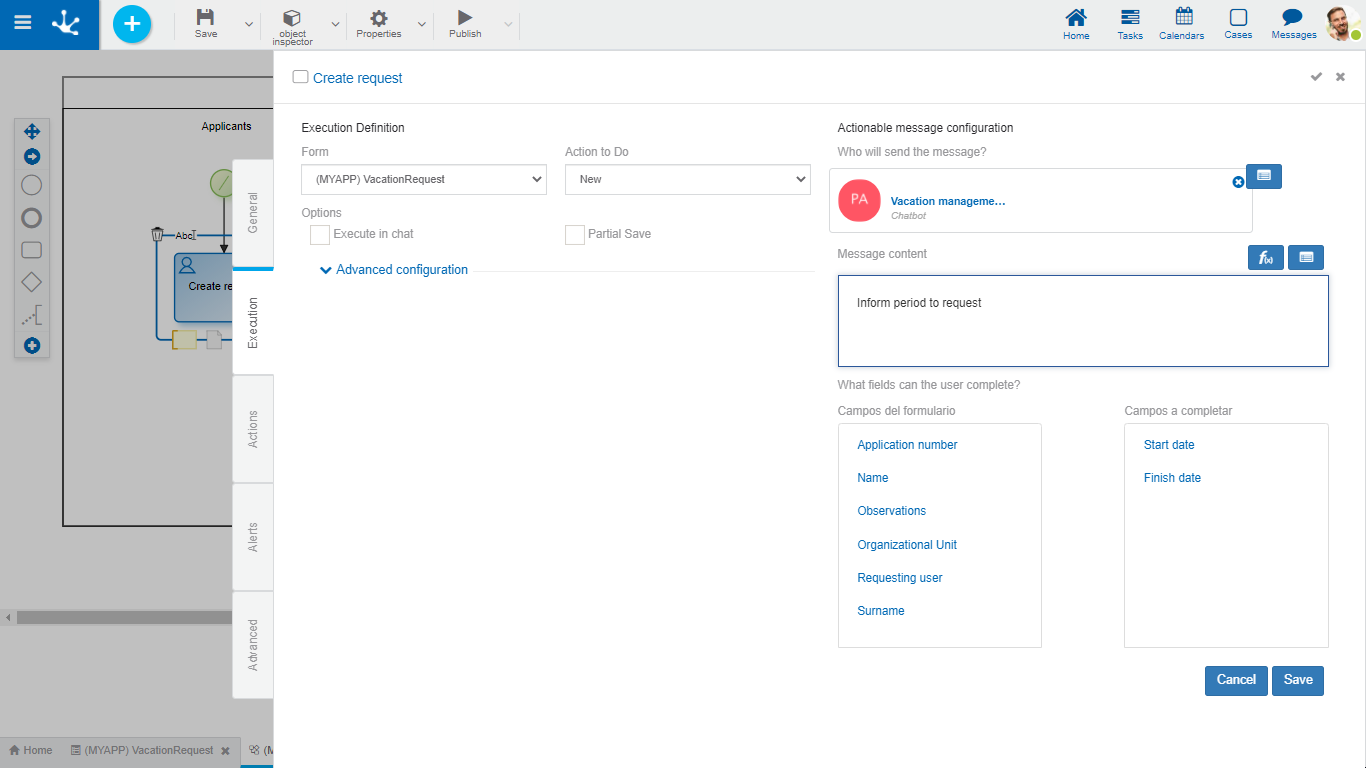Open the Cases icon
Viewport: 1366px width, 768px height.
(x=1238, y=18)
